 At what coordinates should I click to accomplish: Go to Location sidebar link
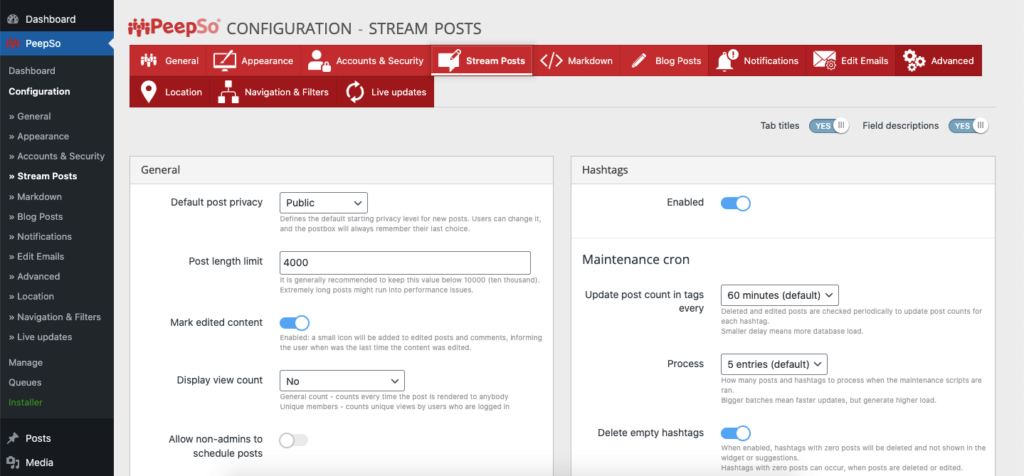coord(31,296)
